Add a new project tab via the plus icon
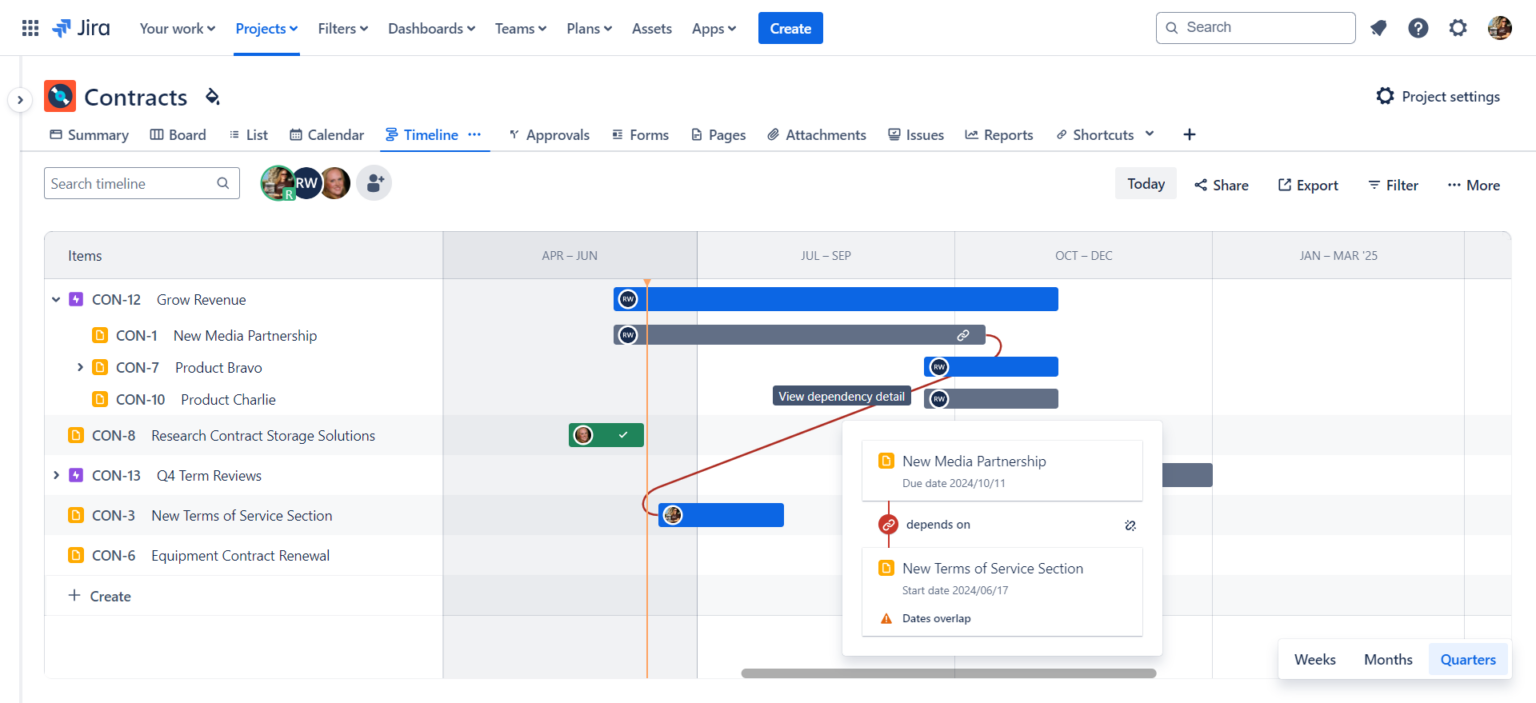Image resolution: width=1536 pixels, height=703 pixels. pyautogui.click(x=1188, y=134)
